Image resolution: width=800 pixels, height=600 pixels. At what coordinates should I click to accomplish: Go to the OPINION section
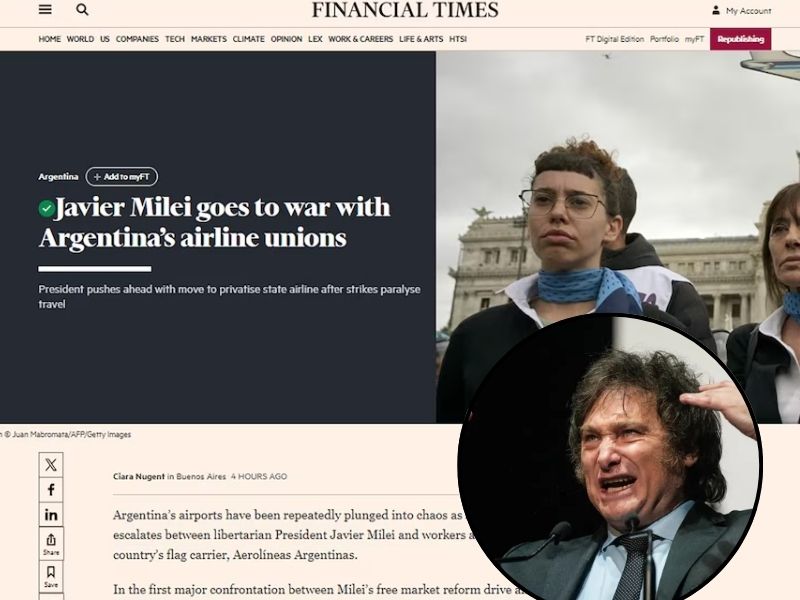pos(286,39)
